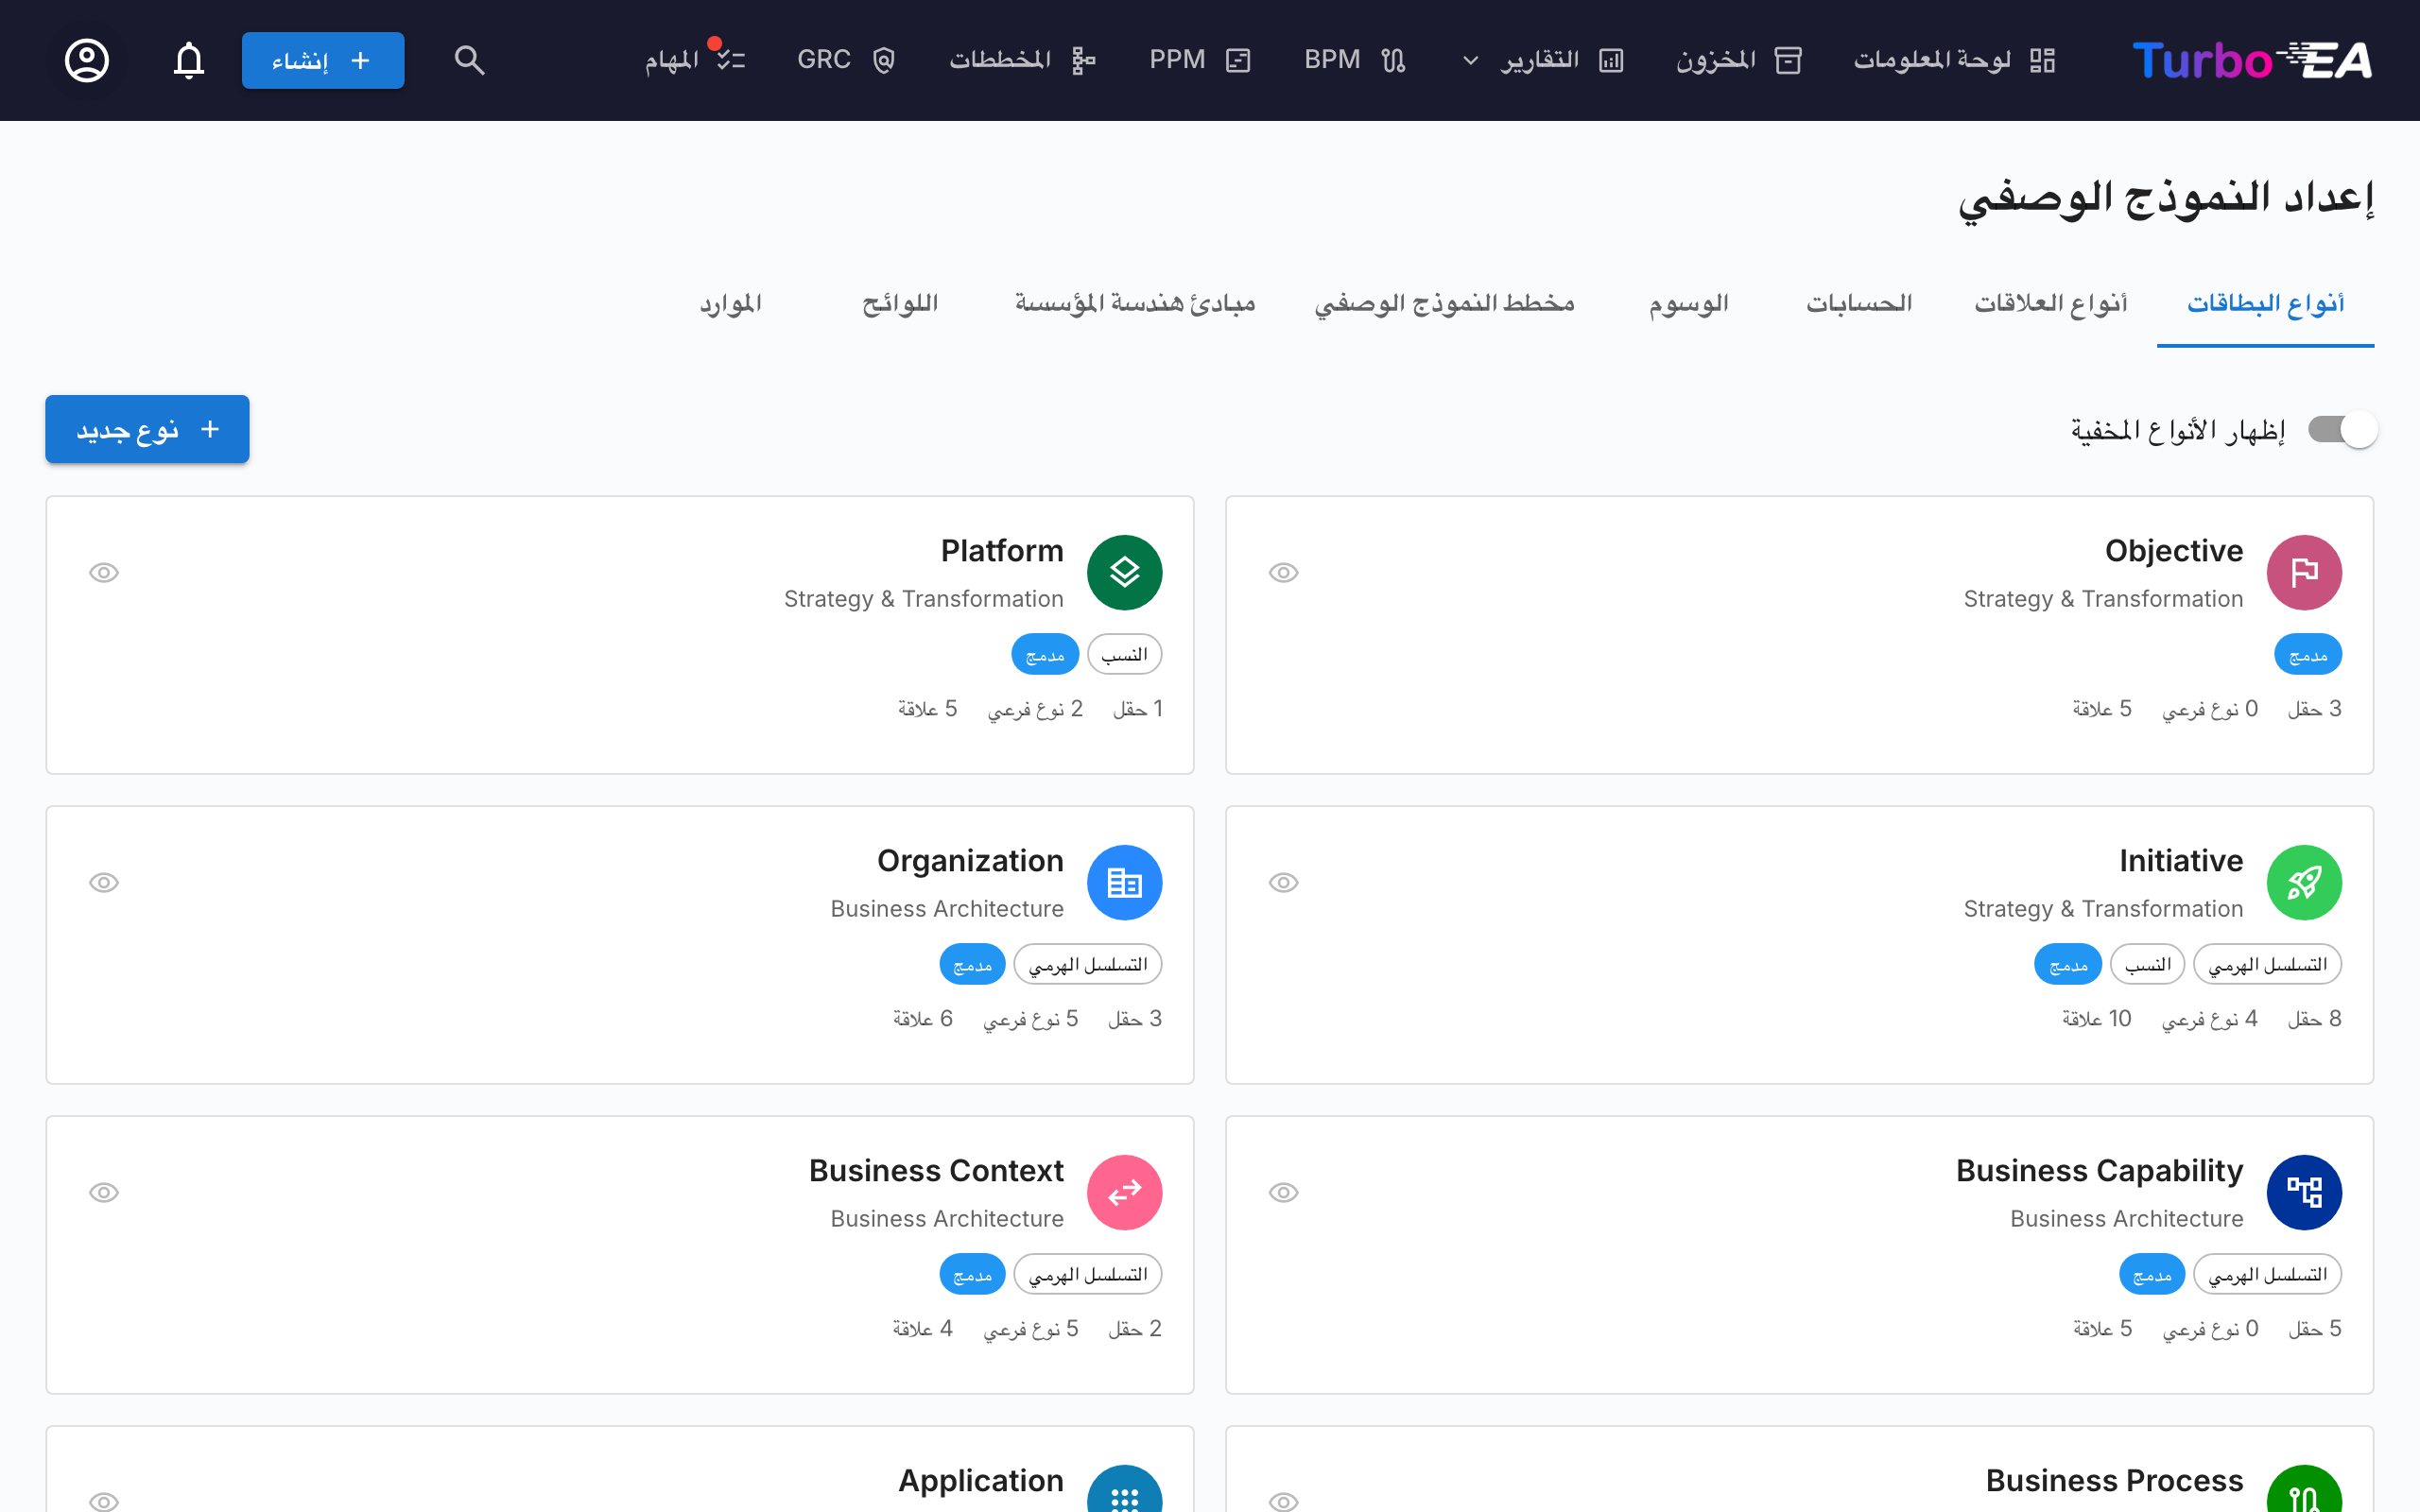
Task: Open the Business Process card title
Action: [x=2114, y=1481]
